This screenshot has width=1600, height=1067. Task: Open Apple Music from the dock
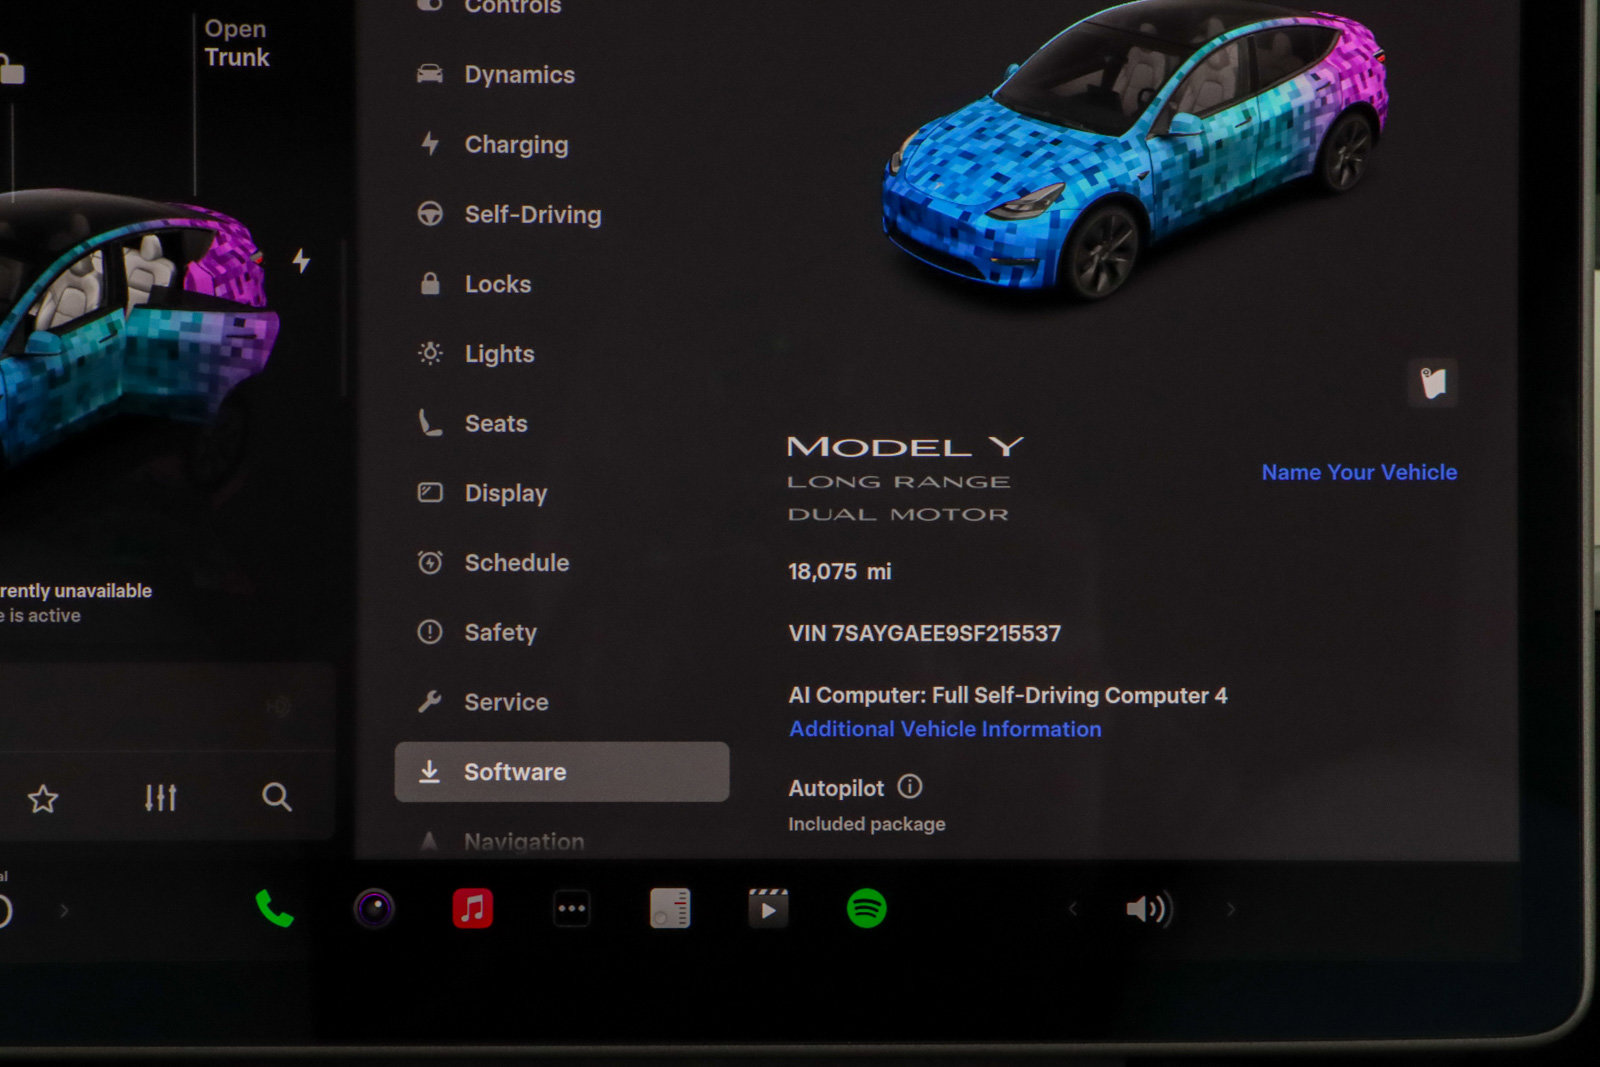click(x=473, y=909)
